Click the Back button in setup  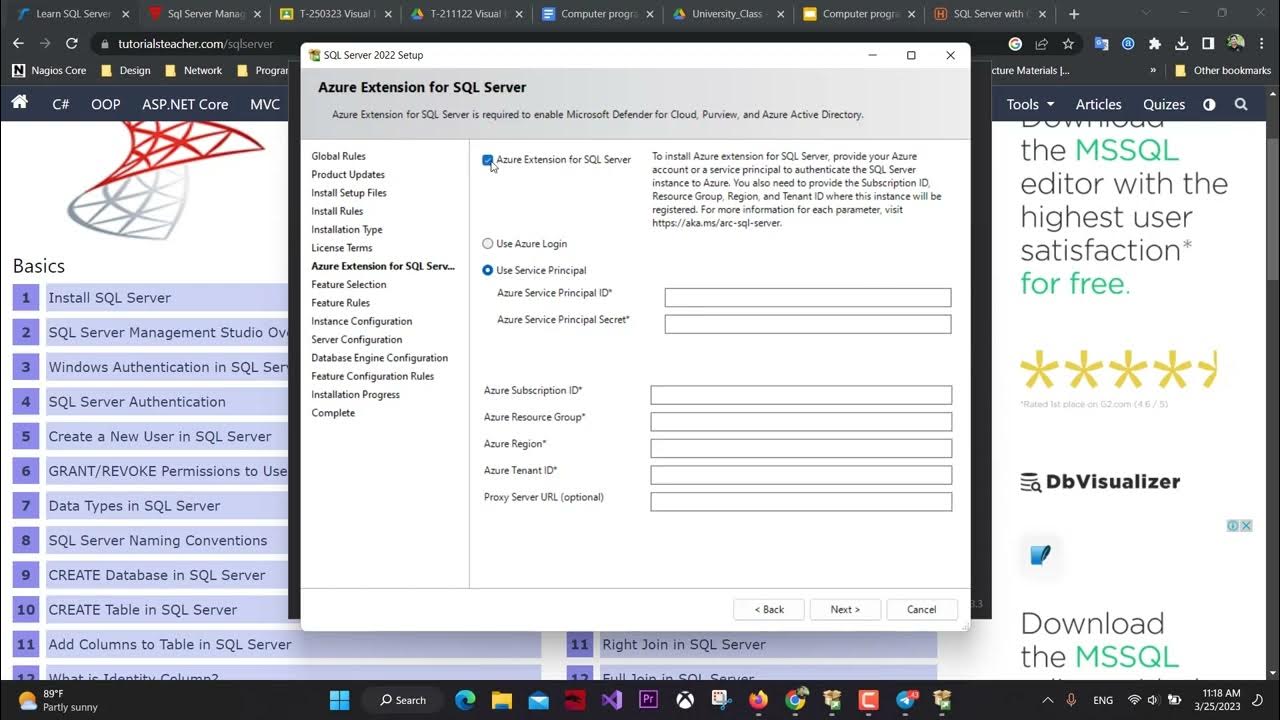(x=769, y=609)
